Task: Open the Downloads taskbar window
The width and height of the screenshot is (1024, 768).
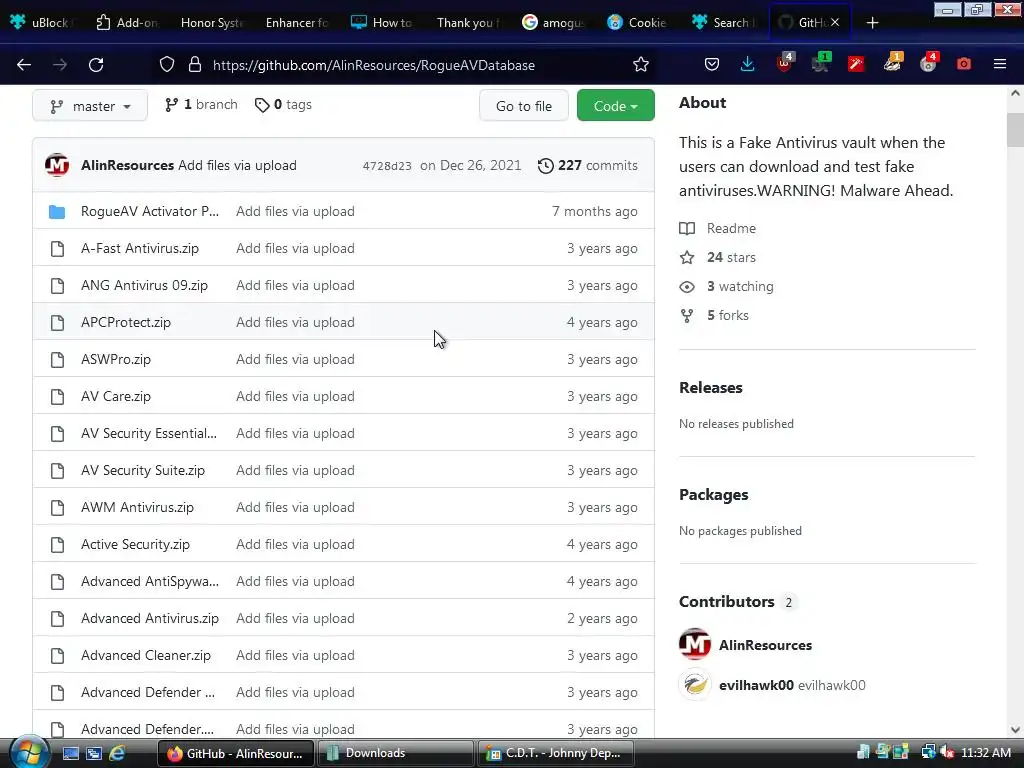Action: pyautogui.click(x=396, y=753)
